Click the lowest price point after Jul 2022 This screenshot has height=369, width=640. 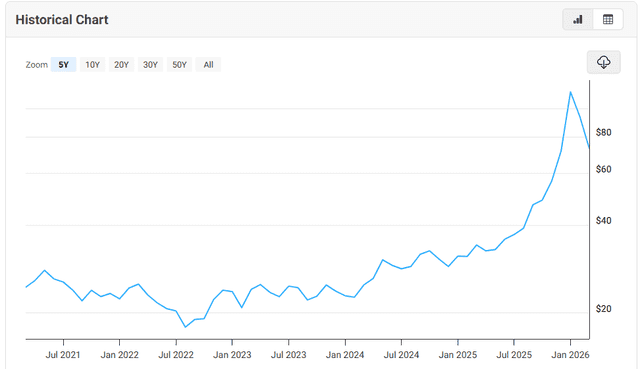[x=185, y=327]
